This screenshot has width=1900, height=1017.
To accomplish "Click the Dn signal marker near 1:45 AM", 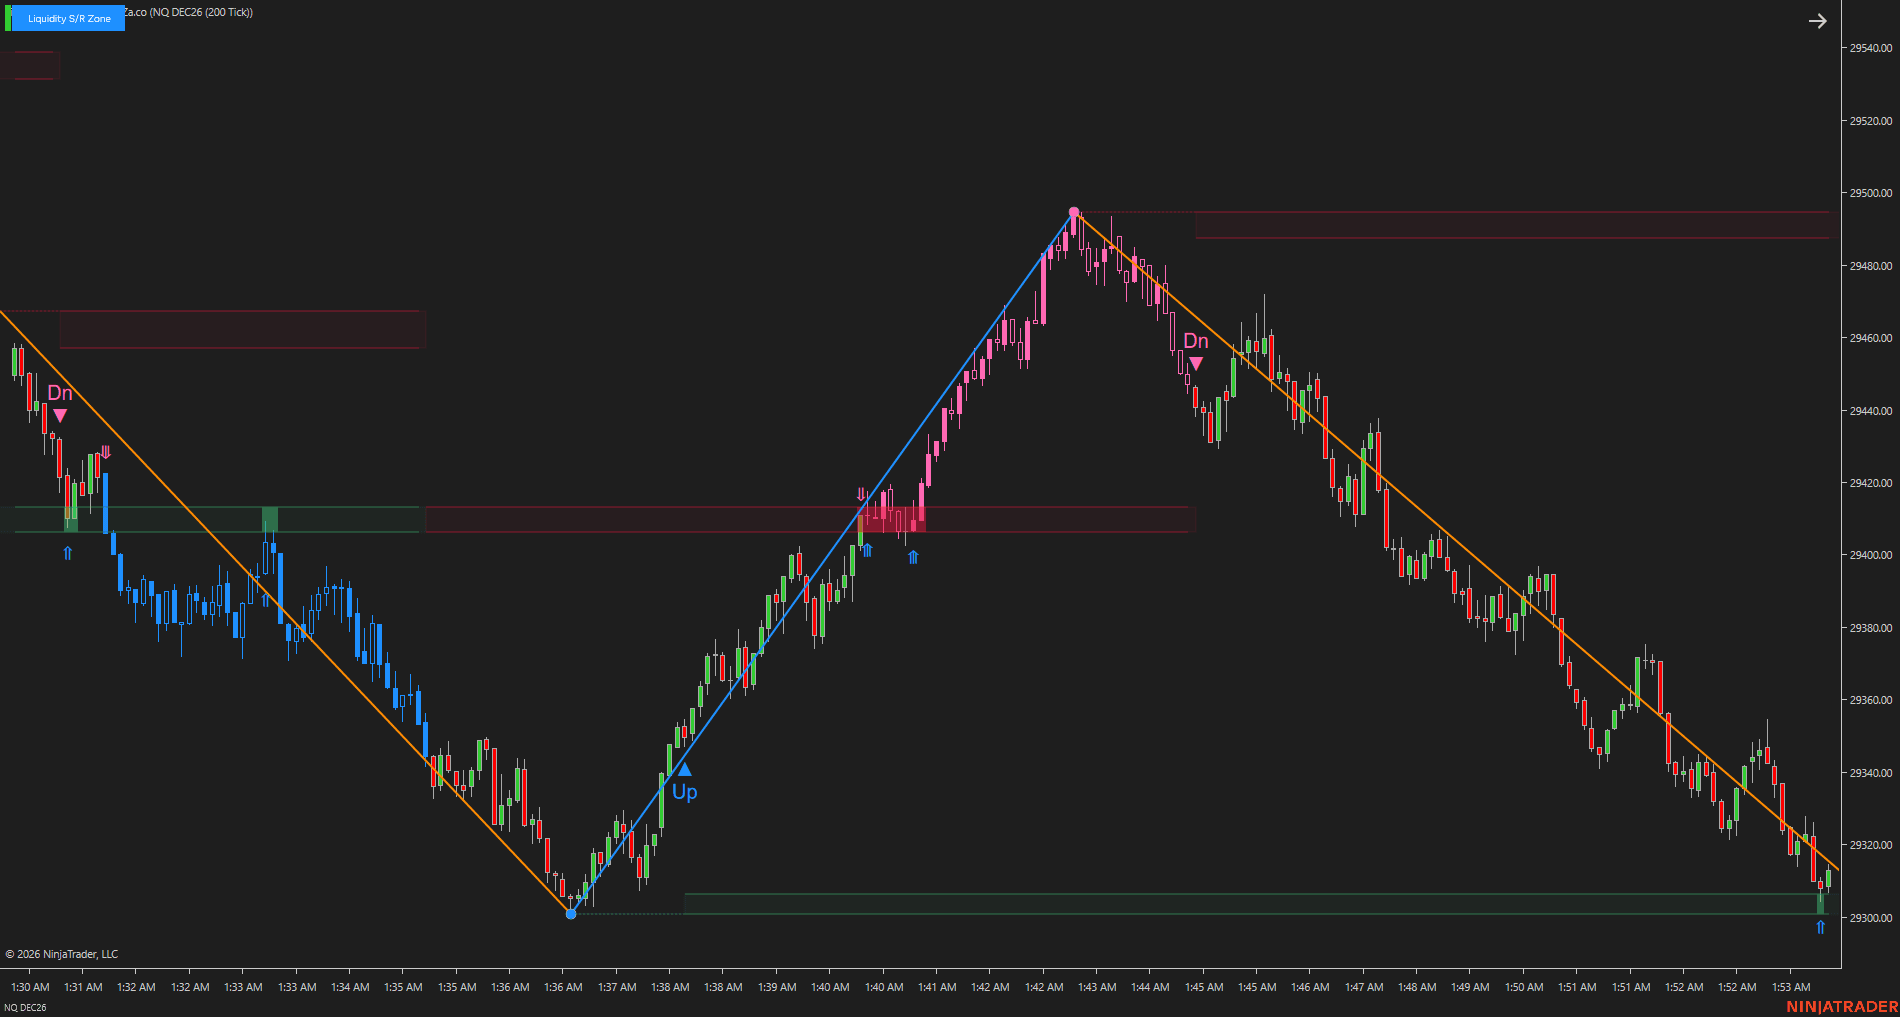I will pos(1196,352).
